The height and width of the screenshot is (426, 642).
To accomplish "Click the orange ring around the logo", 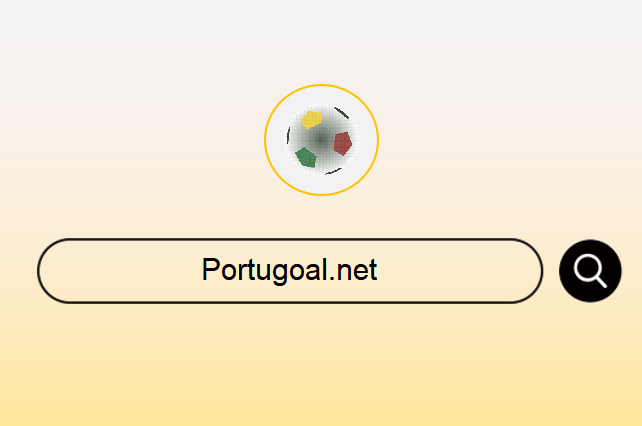I will [x=321, y=85].
